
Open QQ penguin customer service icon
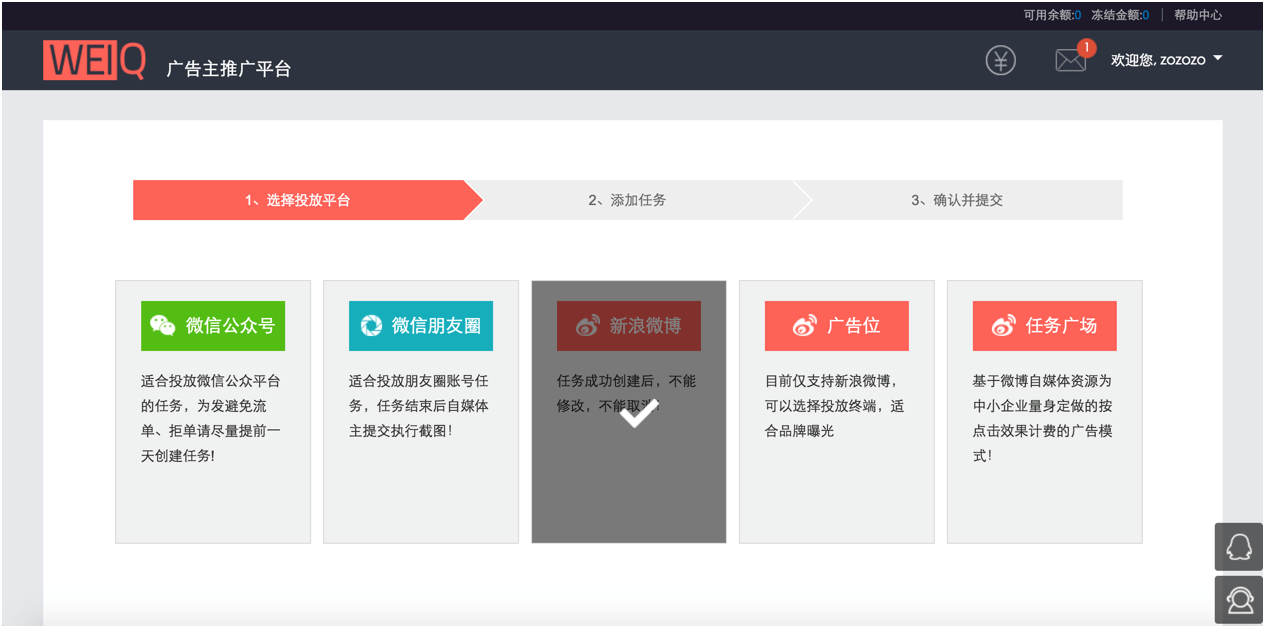tap(1238, 547)
